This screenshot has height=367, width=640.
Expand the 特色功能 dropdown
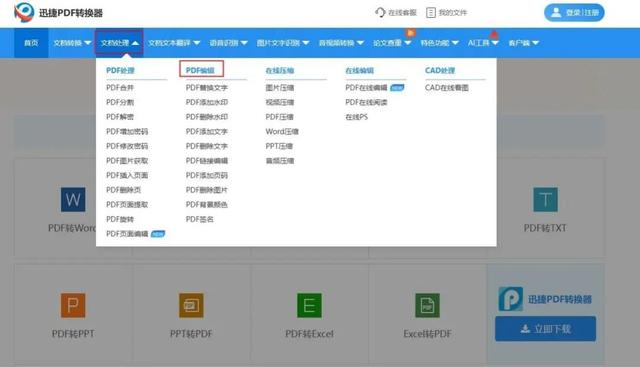[x=440, y=43]
